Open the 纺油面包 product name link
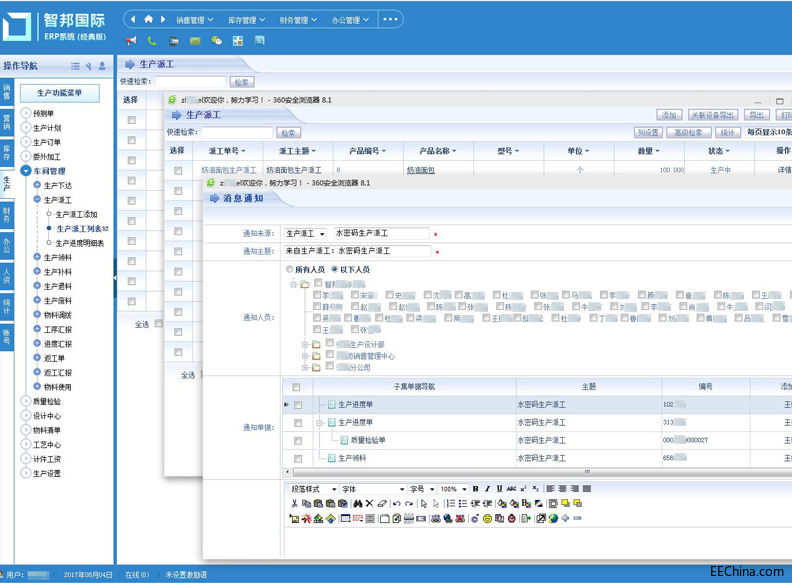This screenshot has width=792, height=584. pos(421,170)
